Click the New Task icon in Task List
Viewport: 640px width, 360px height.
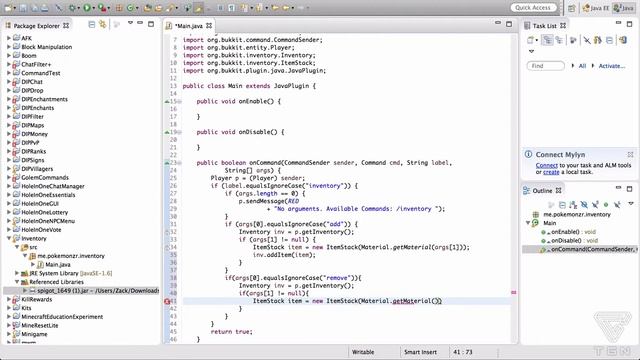point(530,40)
